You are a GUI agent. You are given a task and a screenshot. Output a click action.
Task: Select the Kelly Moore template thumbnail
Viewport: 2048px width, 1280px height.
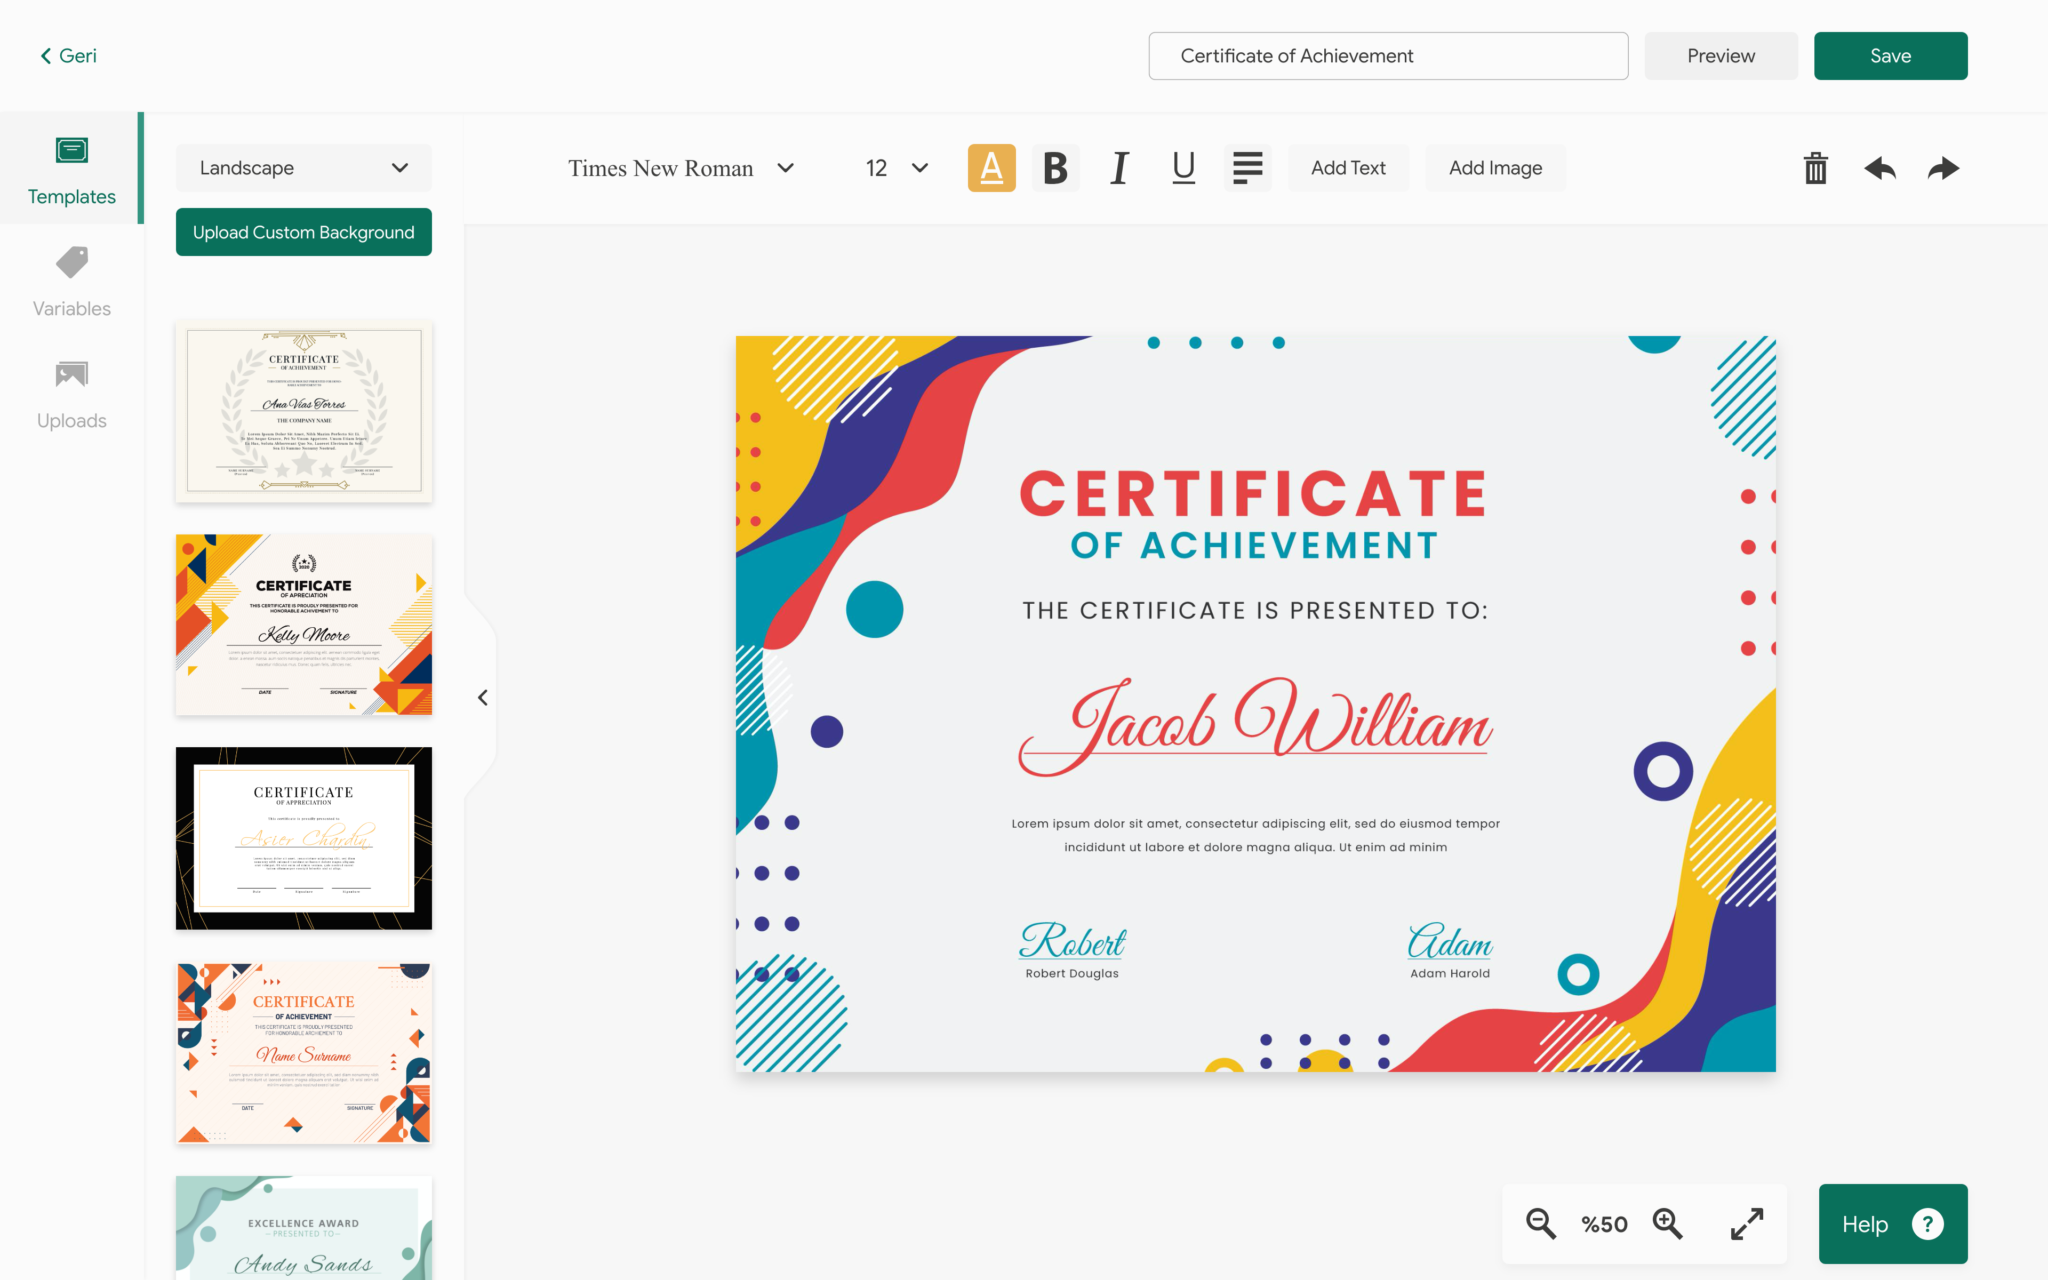(x=303, y=624)
